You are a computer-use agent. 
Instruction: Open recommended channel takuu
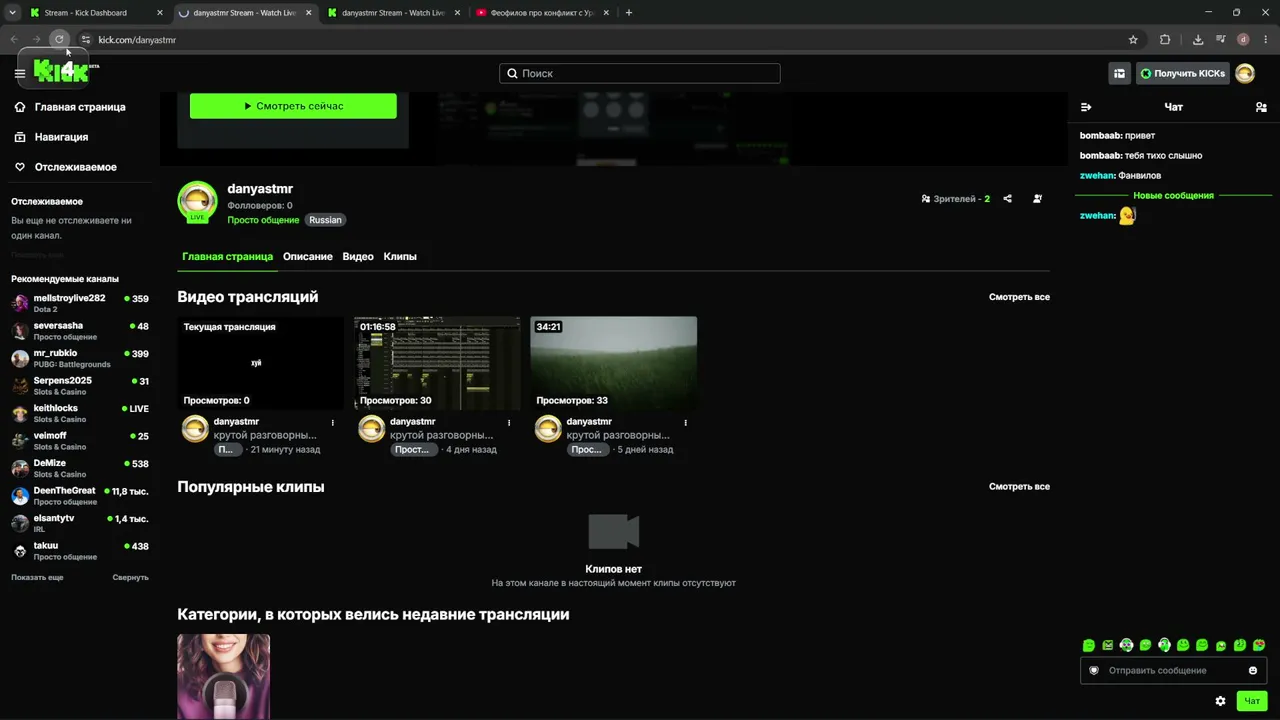(80, 551)
